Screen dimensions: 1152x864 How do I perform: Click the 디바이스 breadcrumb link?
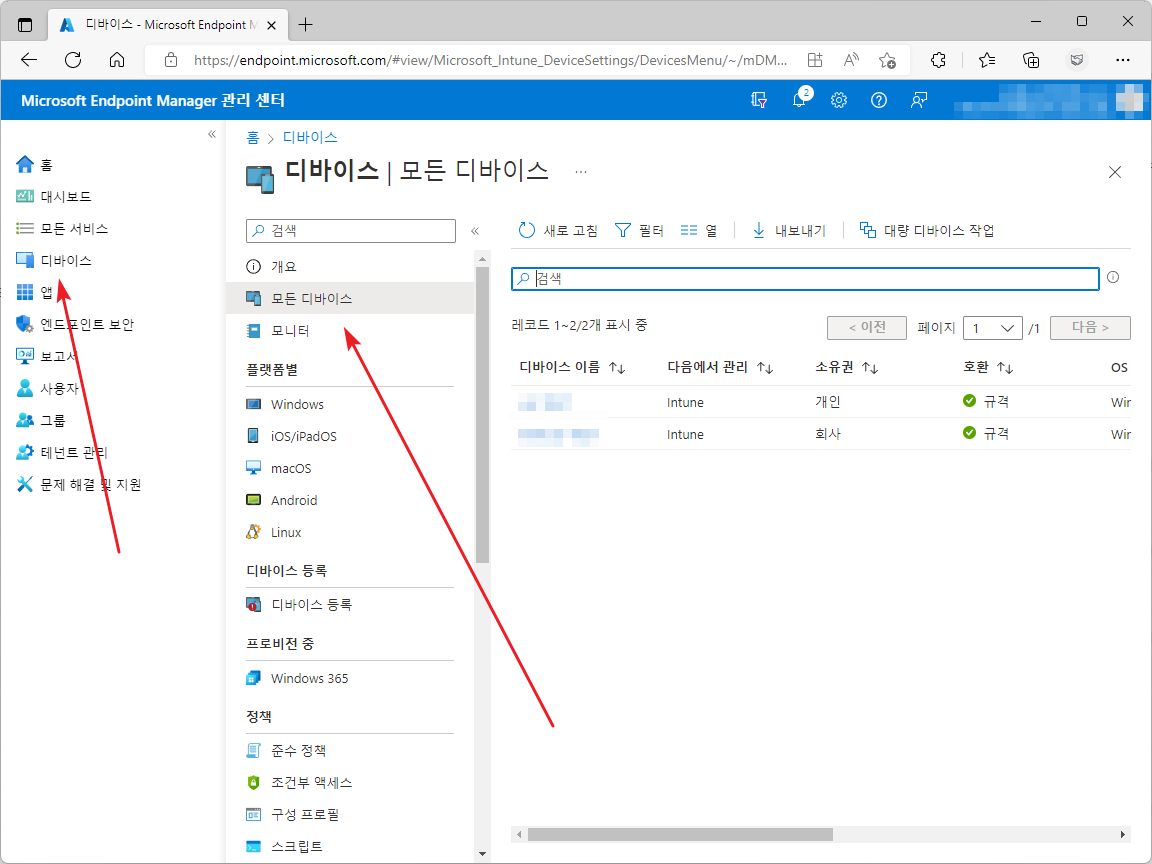pyautogui.click(x=310, y=137)
